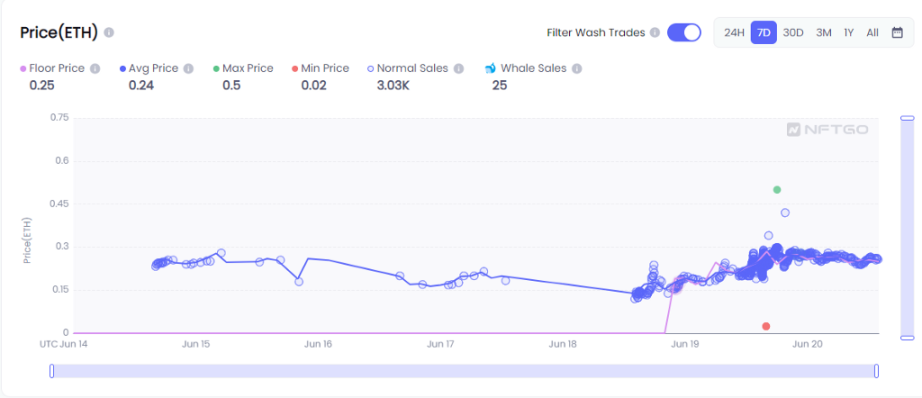Toggle Min Price legend visibility
This screenshot has width=922, height=398.
(320, 69)
